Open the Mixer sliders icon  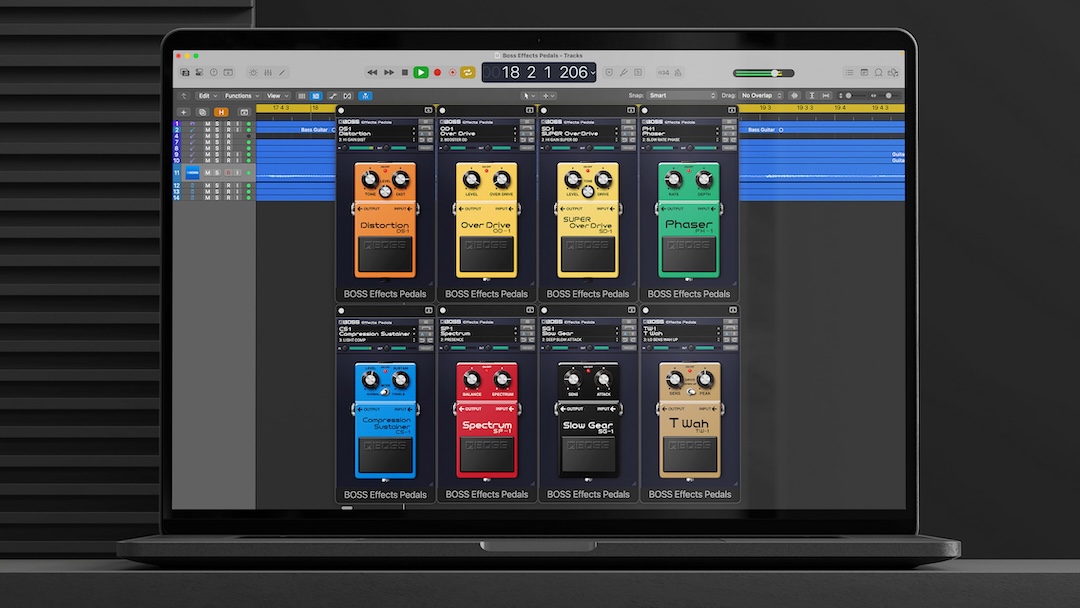click(268, 72)
